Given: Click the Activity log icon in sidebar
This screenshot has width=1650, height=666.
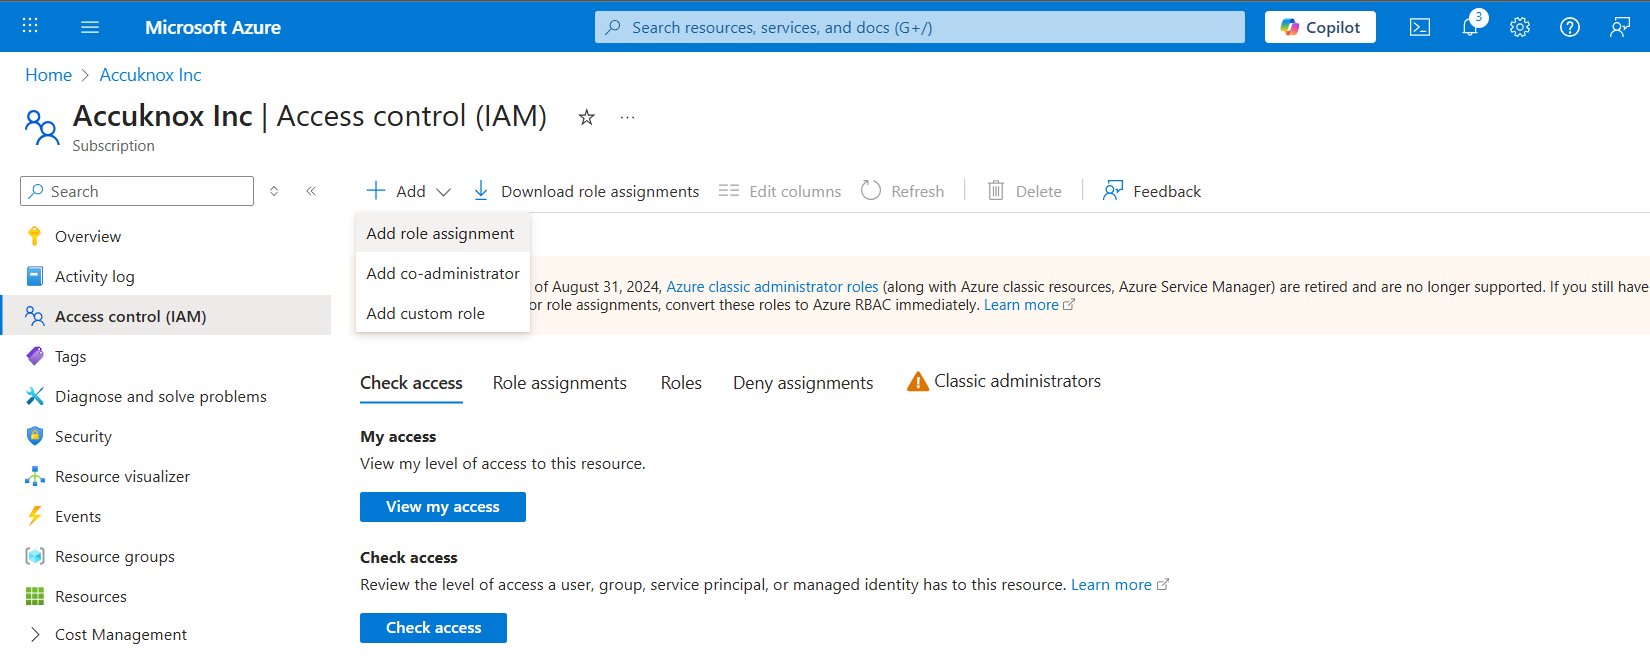Looking at the screenshot, I should (35, 276).
